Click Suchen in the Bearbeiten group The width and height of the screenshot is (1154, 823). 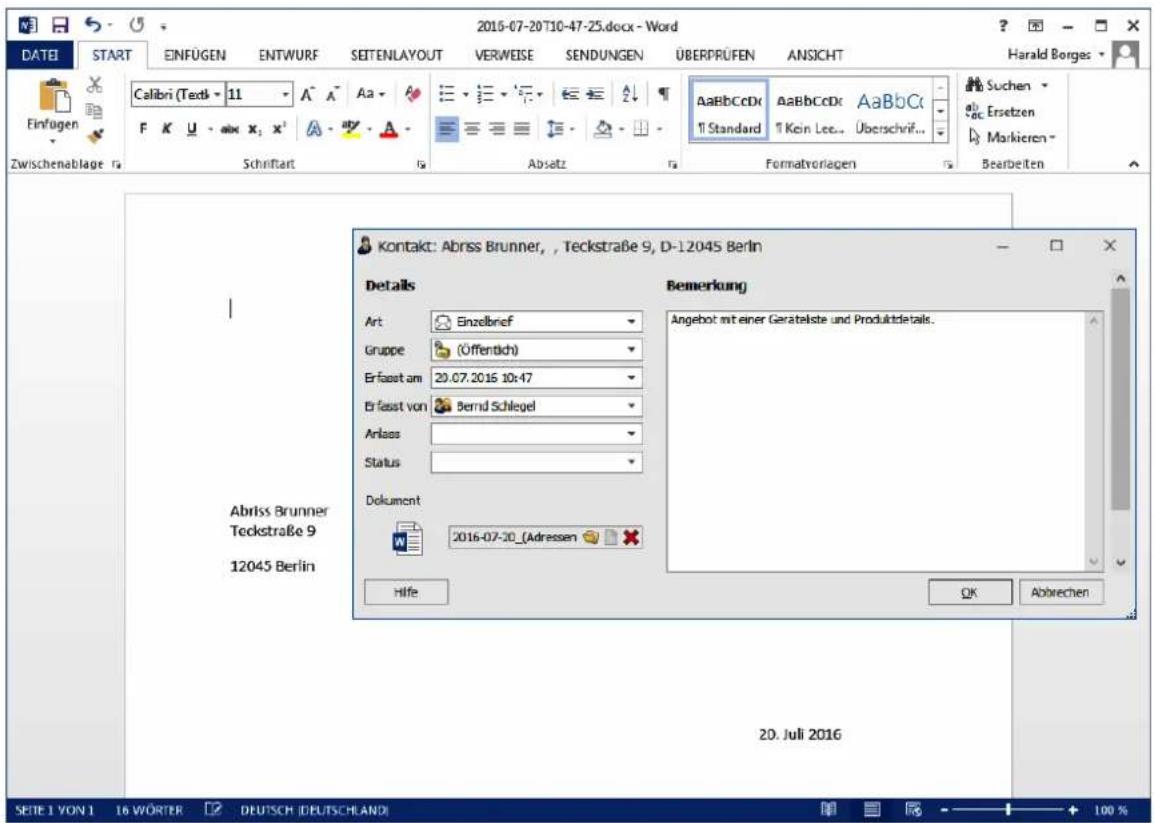[1005, 85]
